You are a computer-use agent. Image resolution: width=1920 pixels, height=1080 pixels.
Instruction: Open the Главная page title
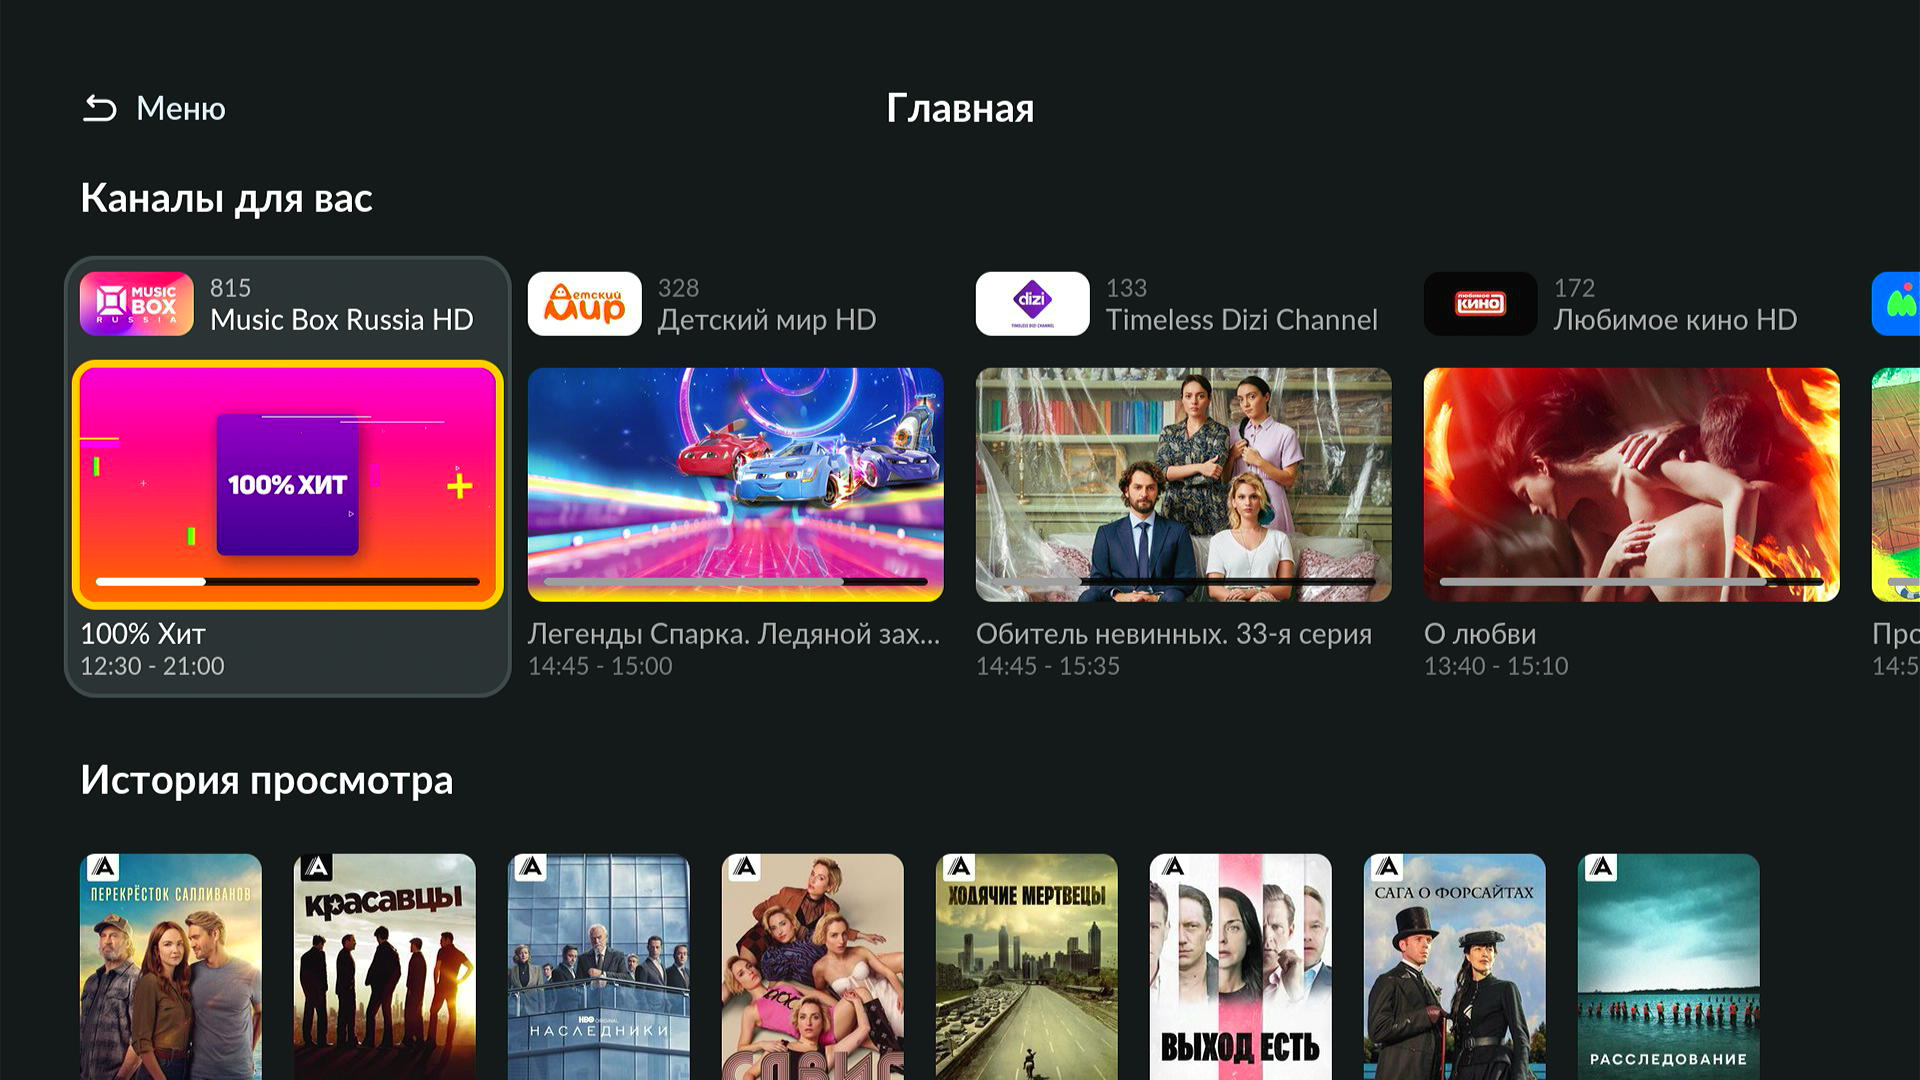pos(960,108)
